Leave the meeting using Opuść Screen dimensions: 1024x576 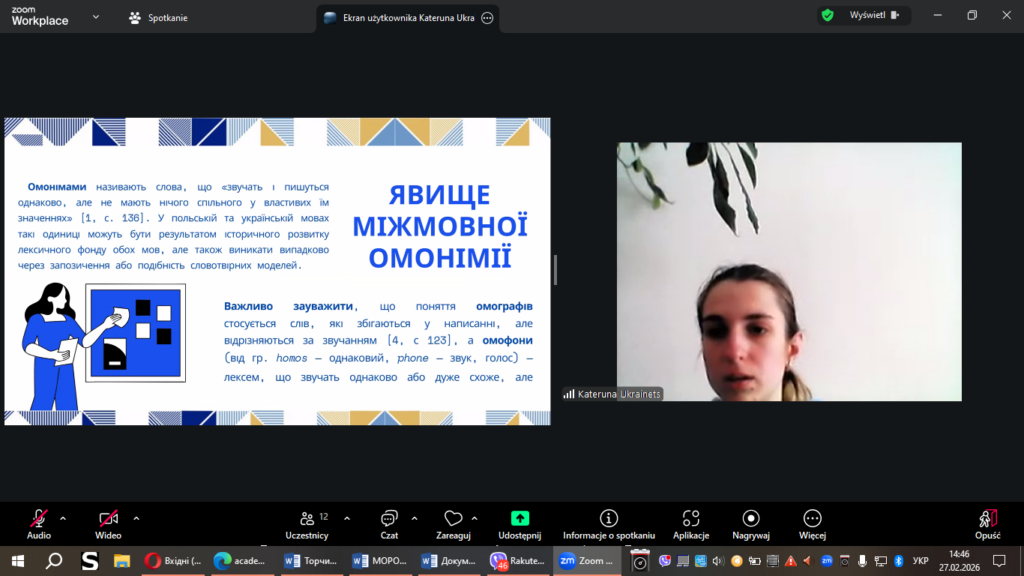pyautogui.click(x=987, y=519)
